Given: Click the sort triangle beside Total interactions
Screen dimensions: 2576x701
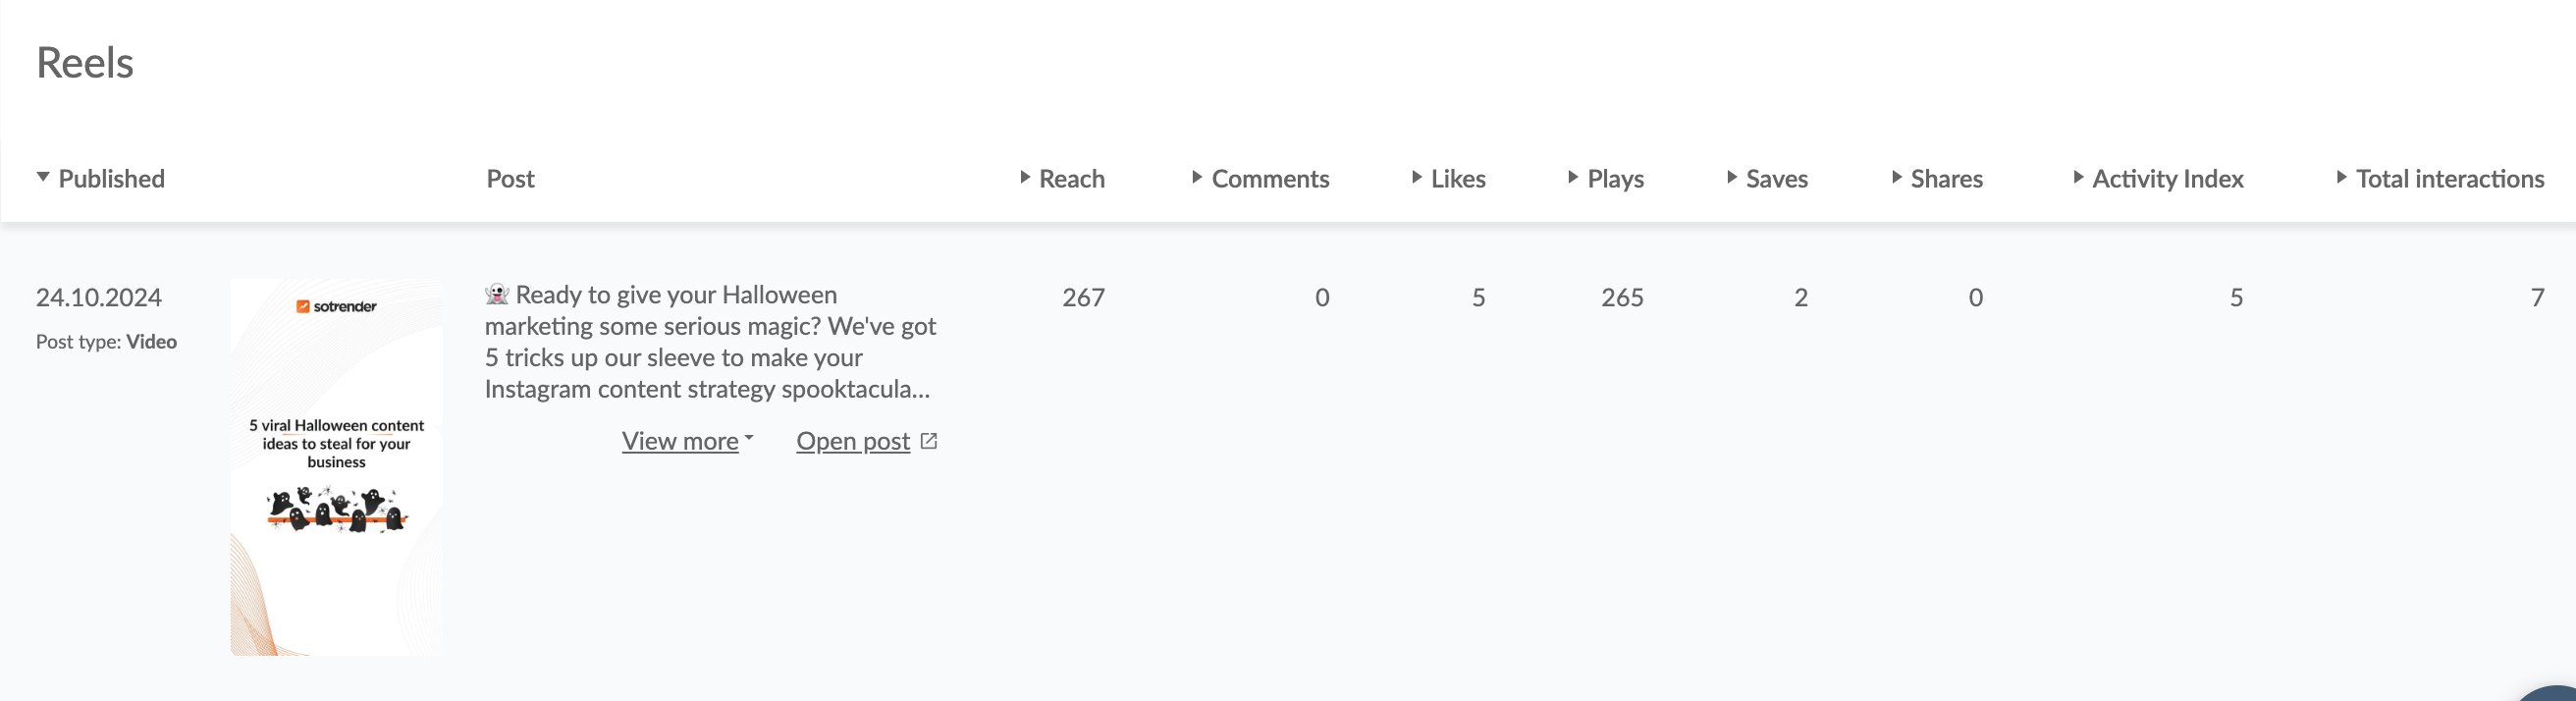Looking at the screenshot, I should tap(2342, 177).
